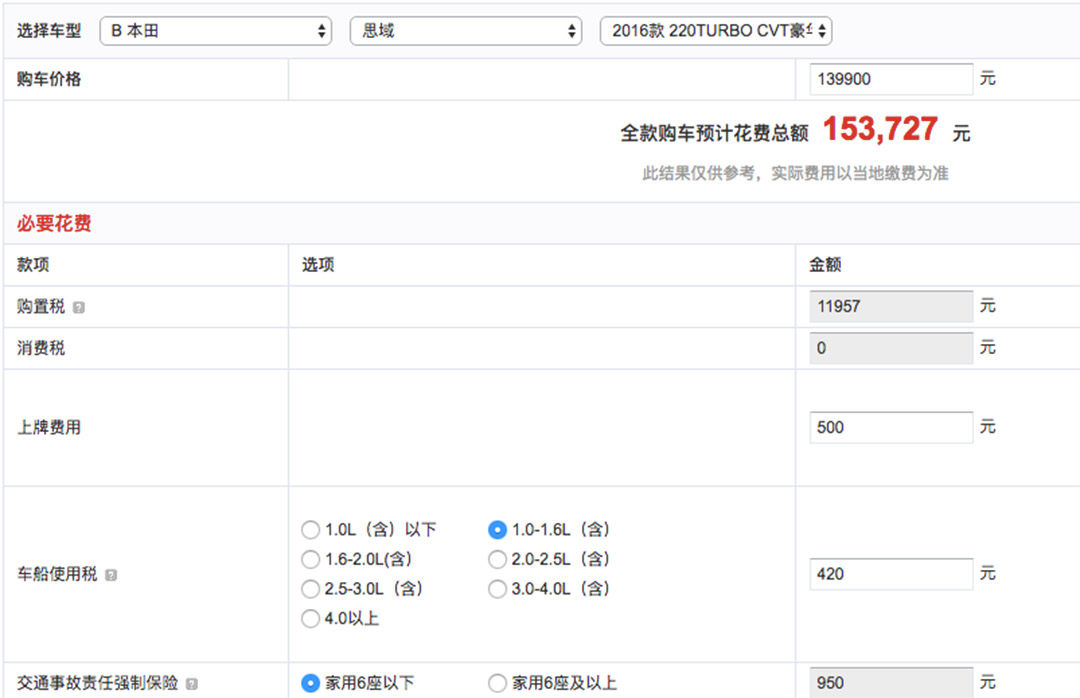Viewport: 1080px width, 698px height.
Task: Expand the car series dropdown showing 思域
Action: [465, 31]
